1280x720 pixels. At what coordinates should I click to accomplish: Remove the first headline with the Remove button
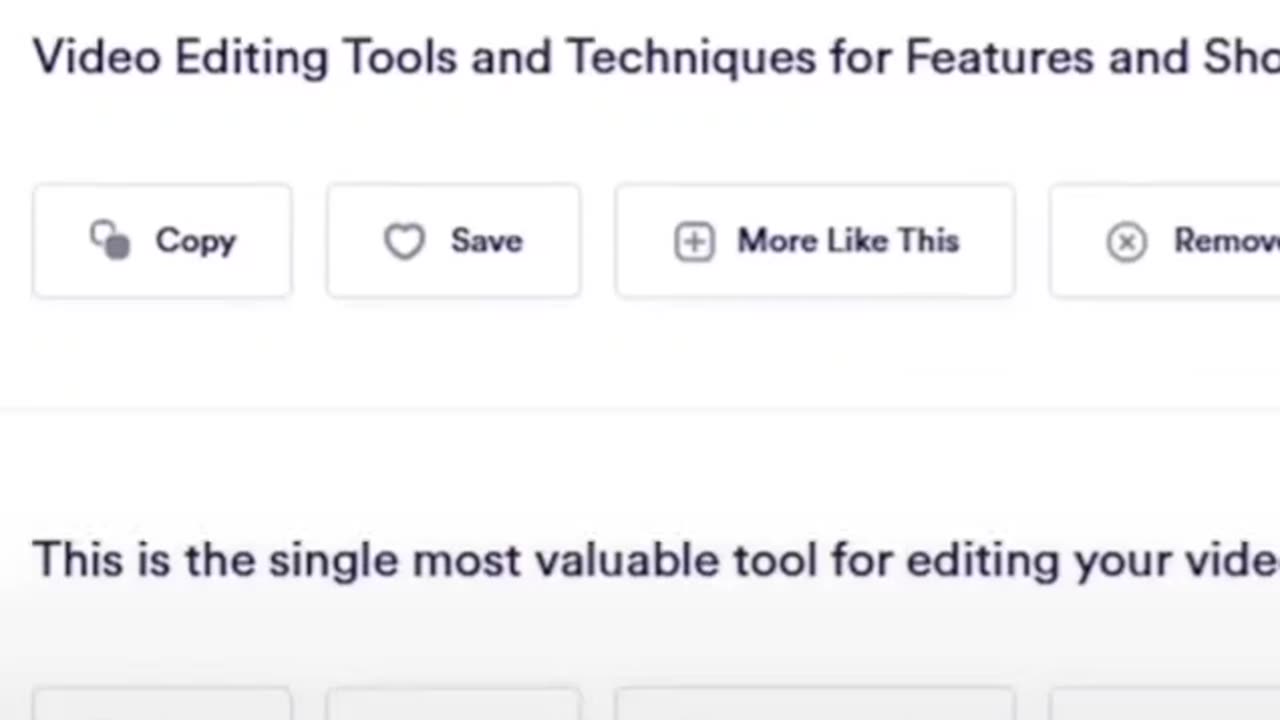tap(1165, 241)
